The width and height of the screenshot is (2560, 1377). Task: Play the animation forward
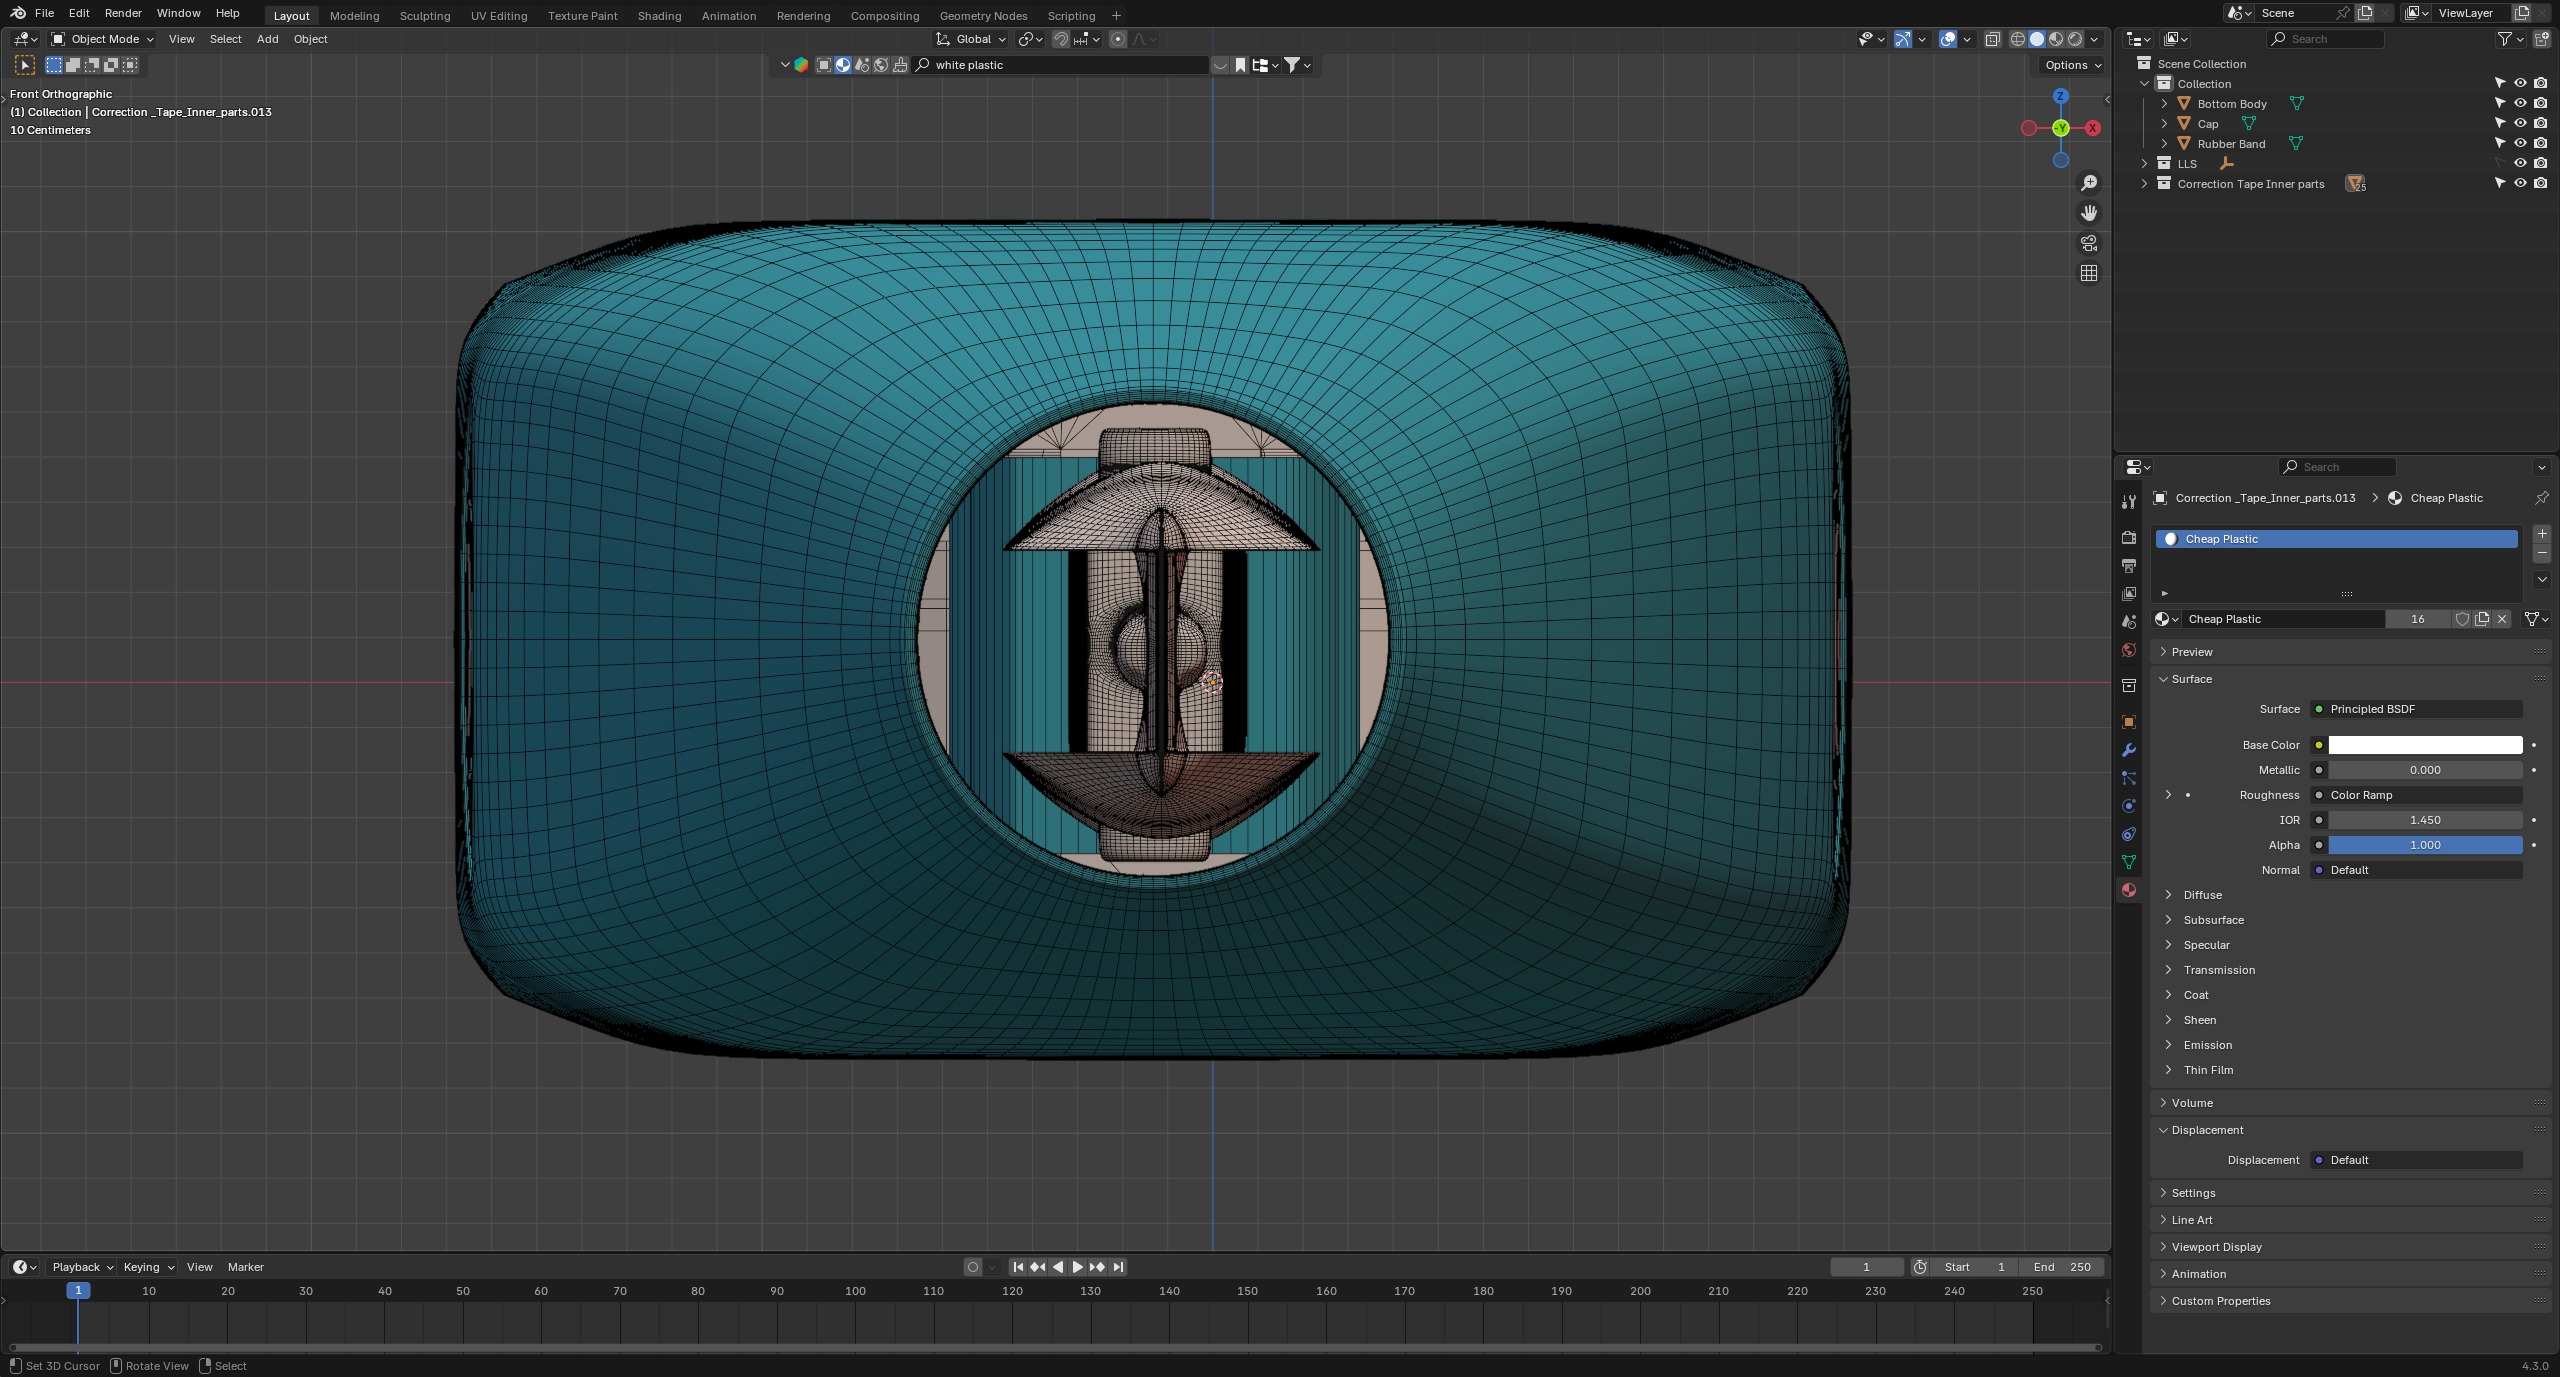(x=1077, y=1267)
